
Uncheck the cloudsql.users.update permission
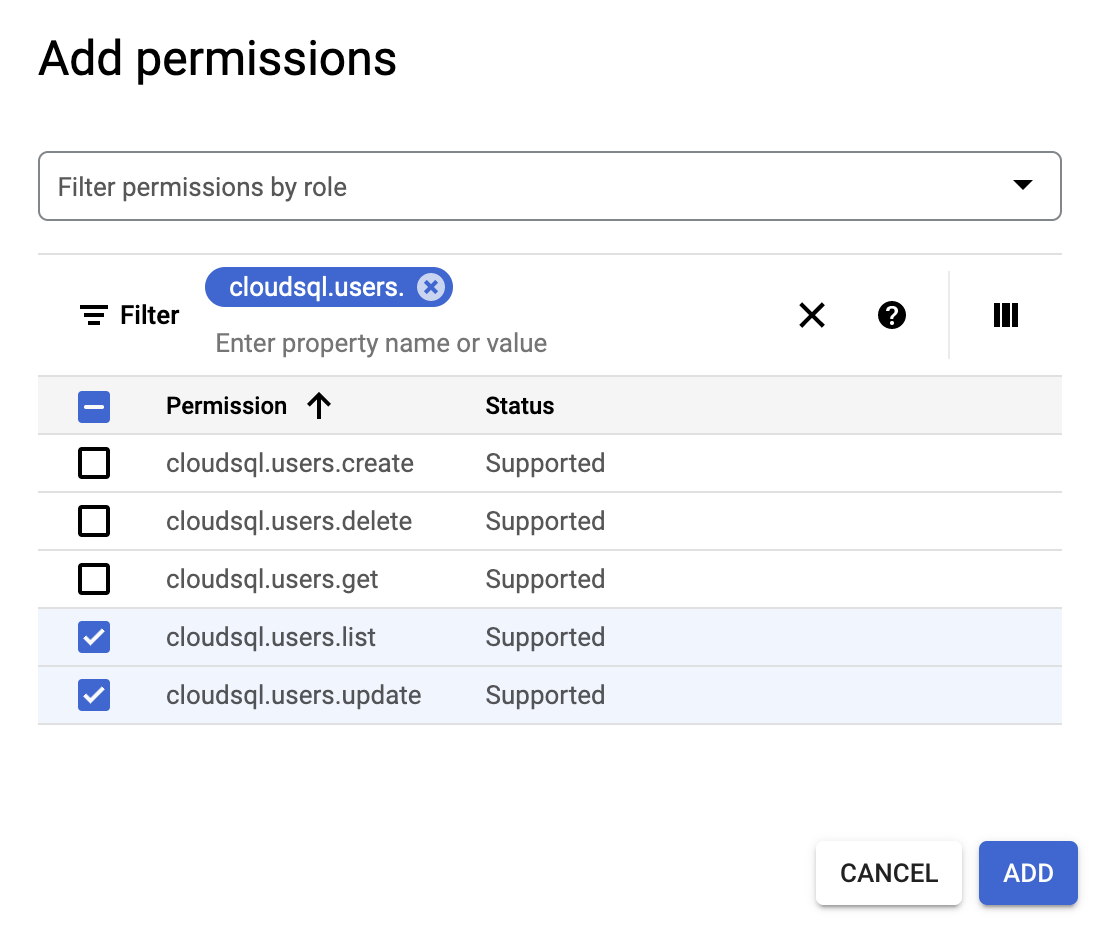pos(94,696)
